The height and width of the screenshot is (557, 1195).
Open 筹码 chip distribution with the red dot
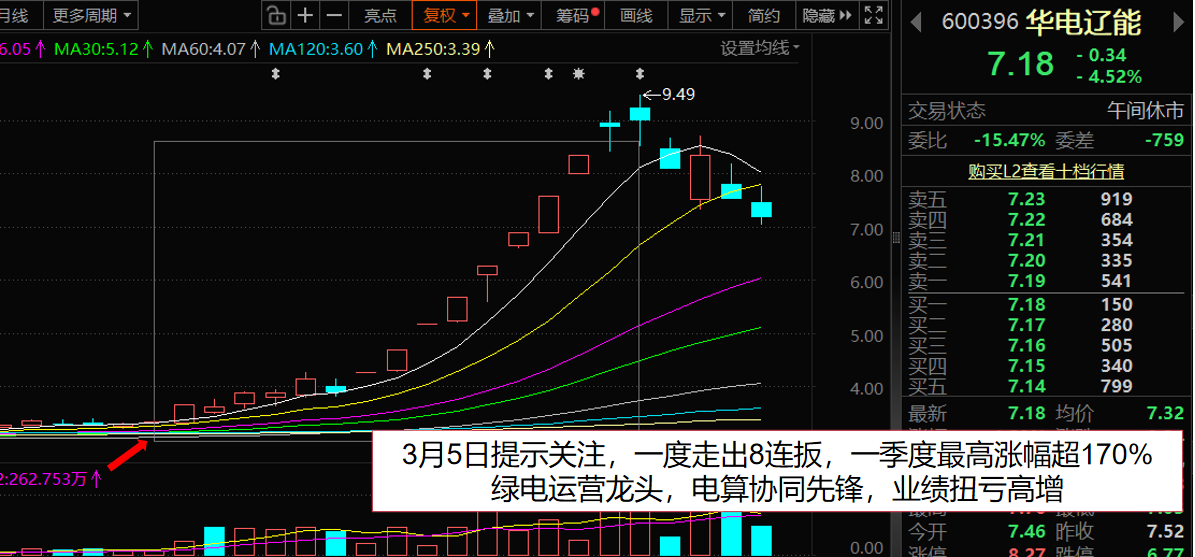(x=576, y=15)
